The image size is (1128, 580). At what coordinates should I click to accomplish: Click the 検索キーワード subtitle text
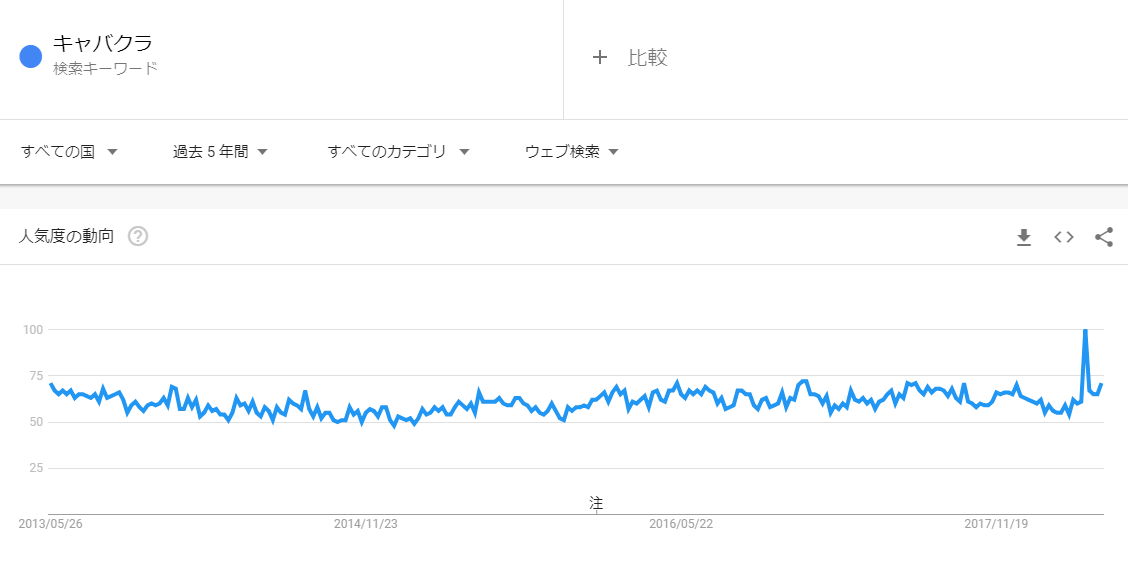[105, 69]
